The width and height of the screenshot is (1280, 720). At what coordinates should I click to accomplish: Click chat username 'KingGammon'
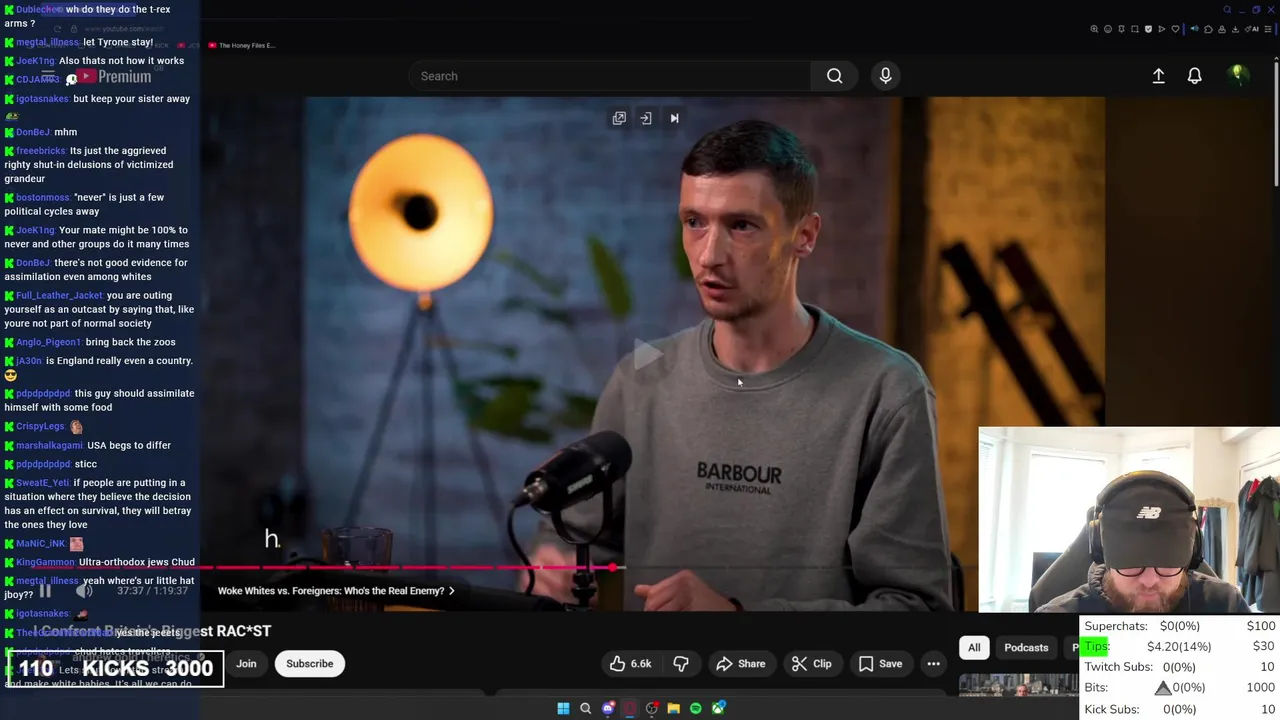click(45, 562)
